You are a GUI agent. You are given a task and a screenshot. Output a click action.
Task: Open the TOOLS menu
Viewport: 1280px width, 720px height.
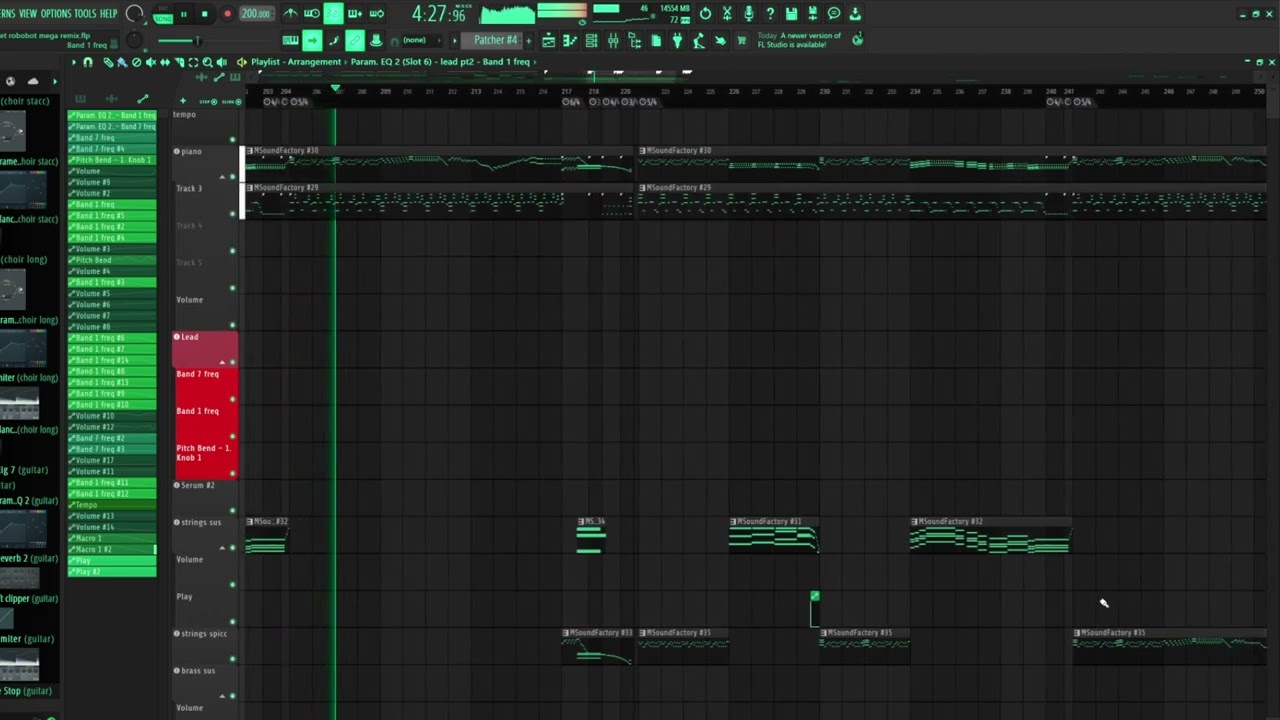[x=85, y=14]
